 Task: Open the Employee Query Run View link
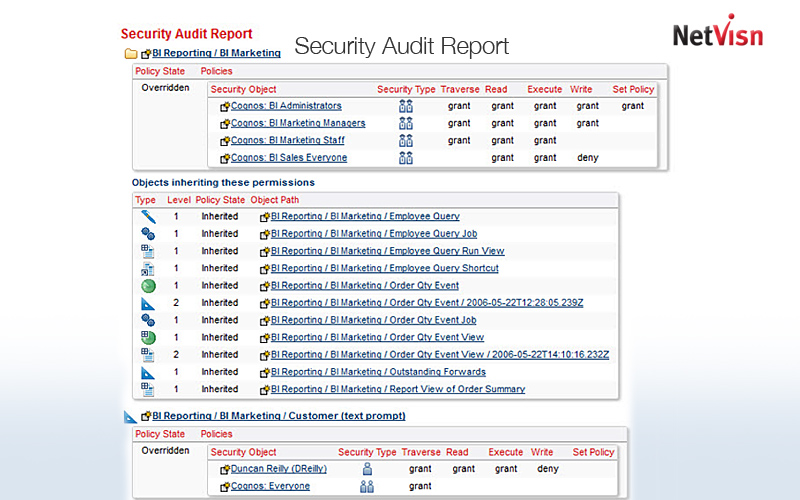(388, 251)
